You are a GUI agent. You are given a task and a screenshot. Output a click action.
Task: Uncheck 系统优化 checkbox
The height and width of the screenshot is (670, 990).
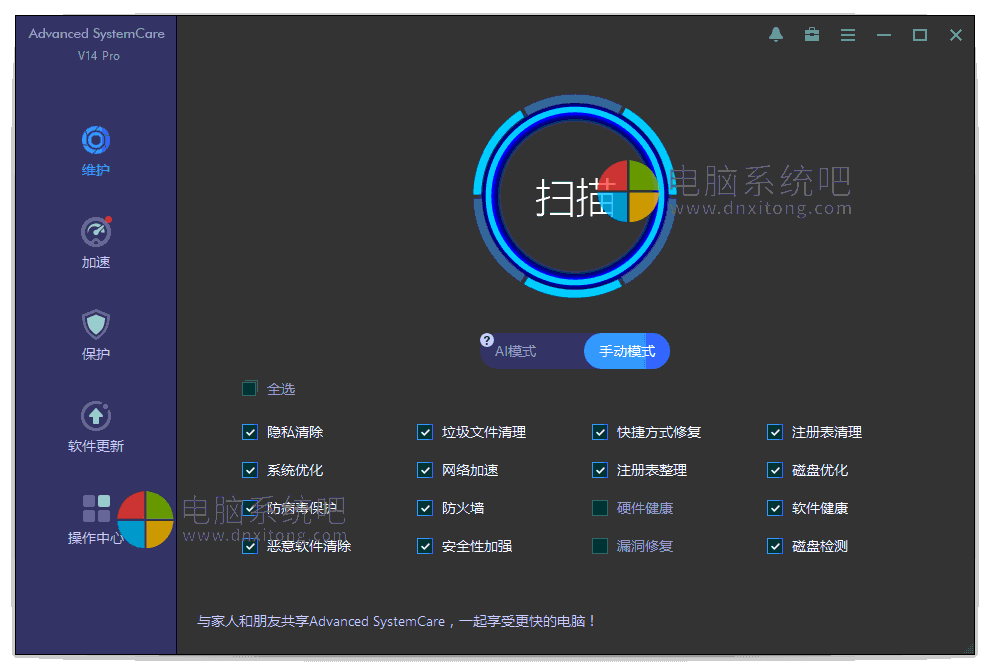pos(250,470)
